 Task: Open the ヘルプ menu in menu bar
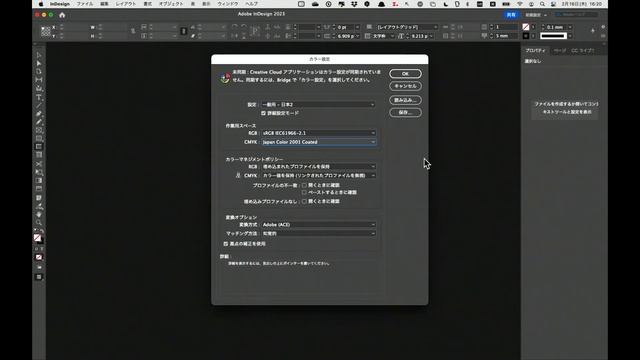[x=251, y=4]
